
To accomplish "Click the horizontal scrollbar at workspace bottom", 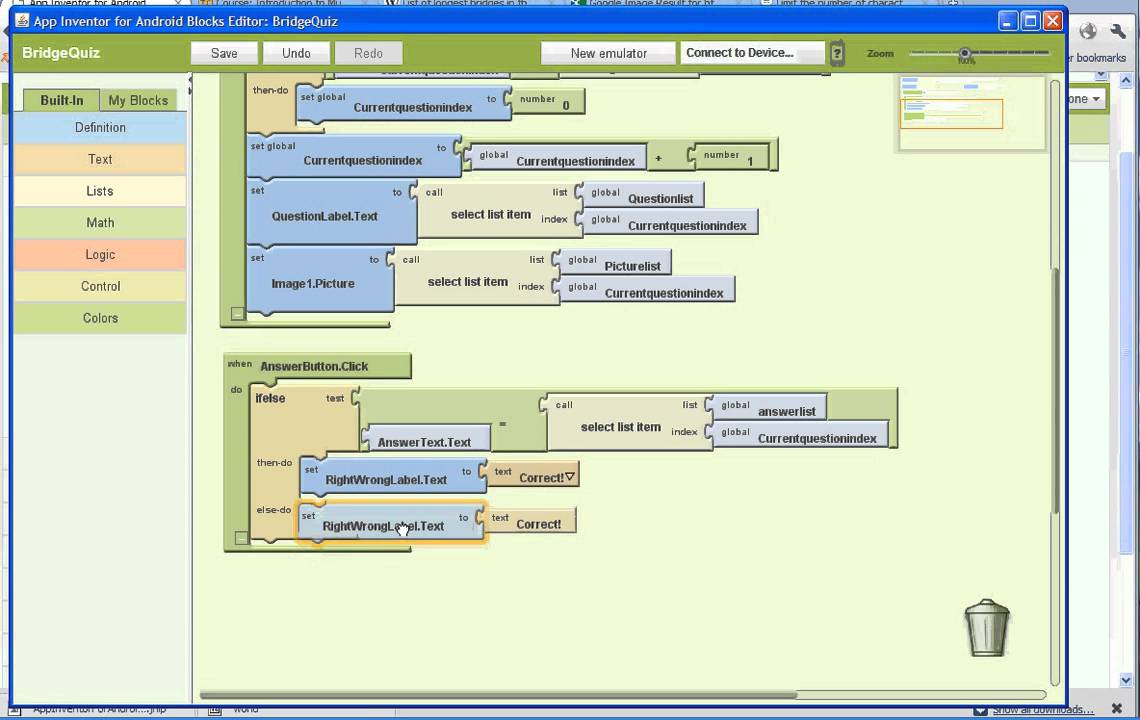I will pos(498,695).
